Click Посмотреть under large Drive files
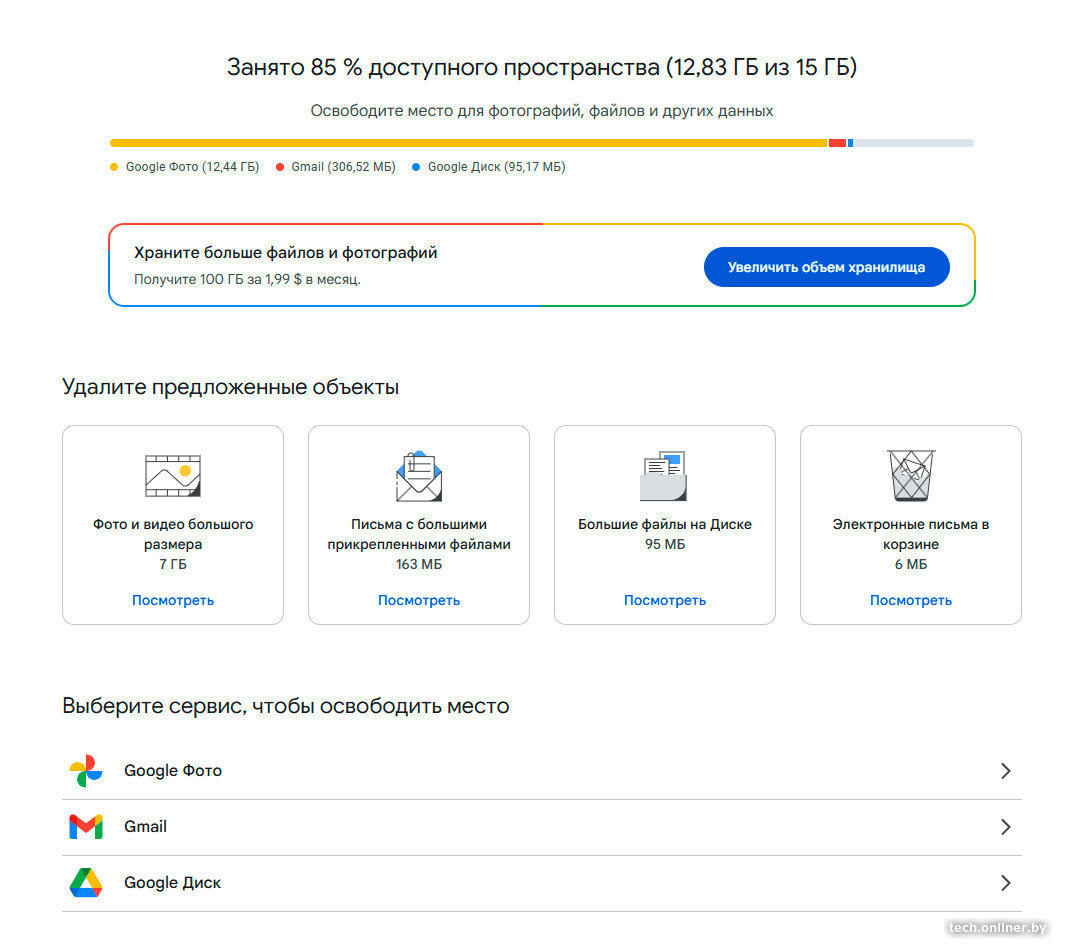Image resolution: width=1067 pixels, height=949 pixels. tap(665, 600)
